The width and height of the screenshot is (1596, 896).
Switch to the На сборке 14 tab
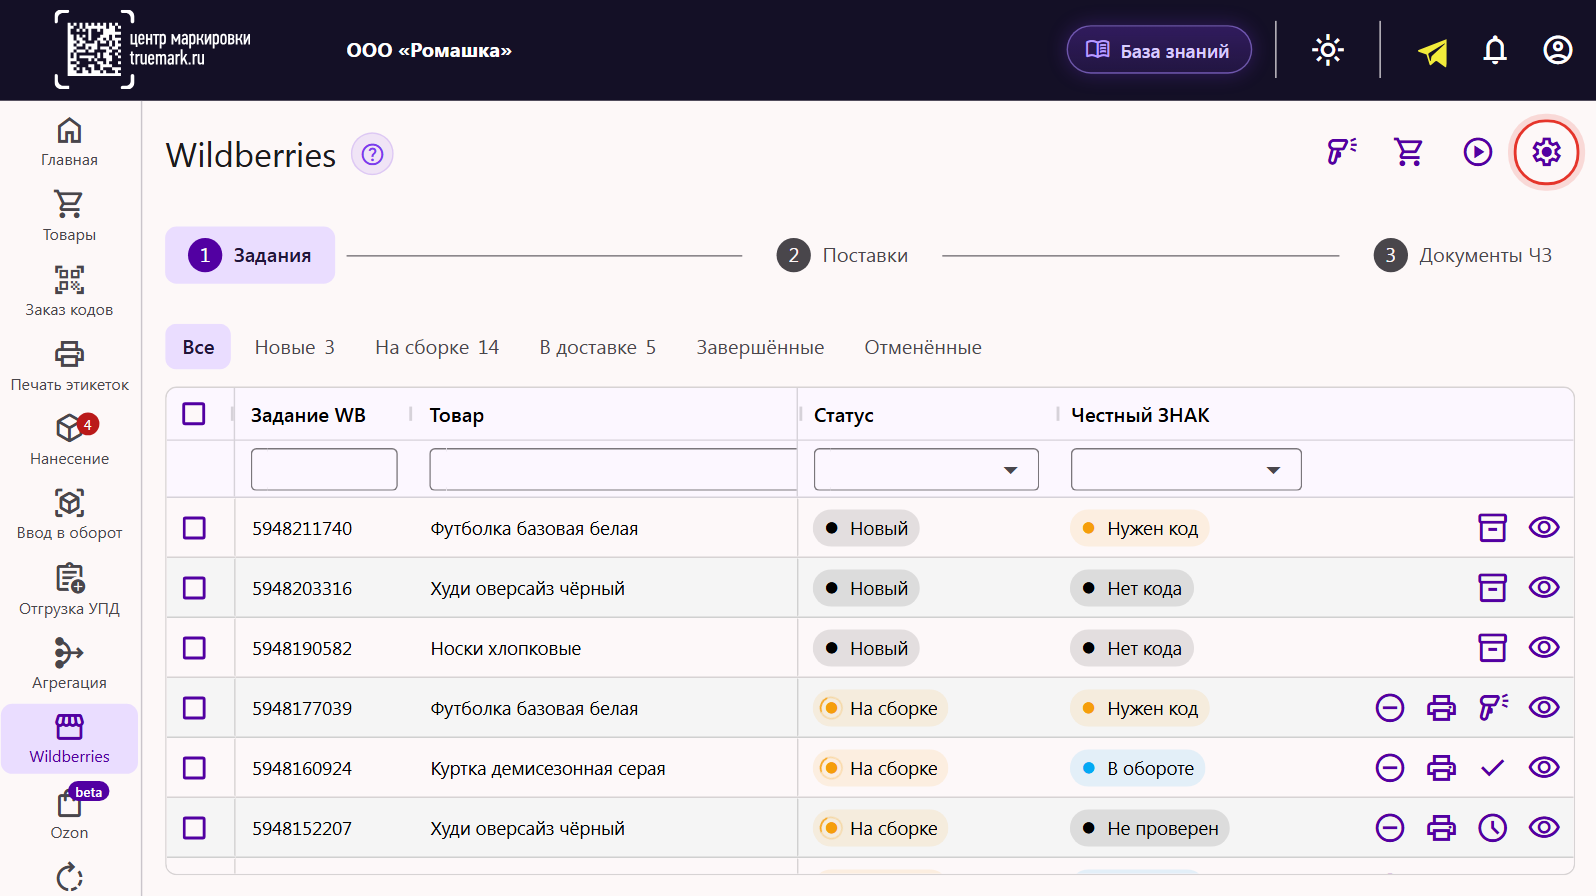point(437,347)
